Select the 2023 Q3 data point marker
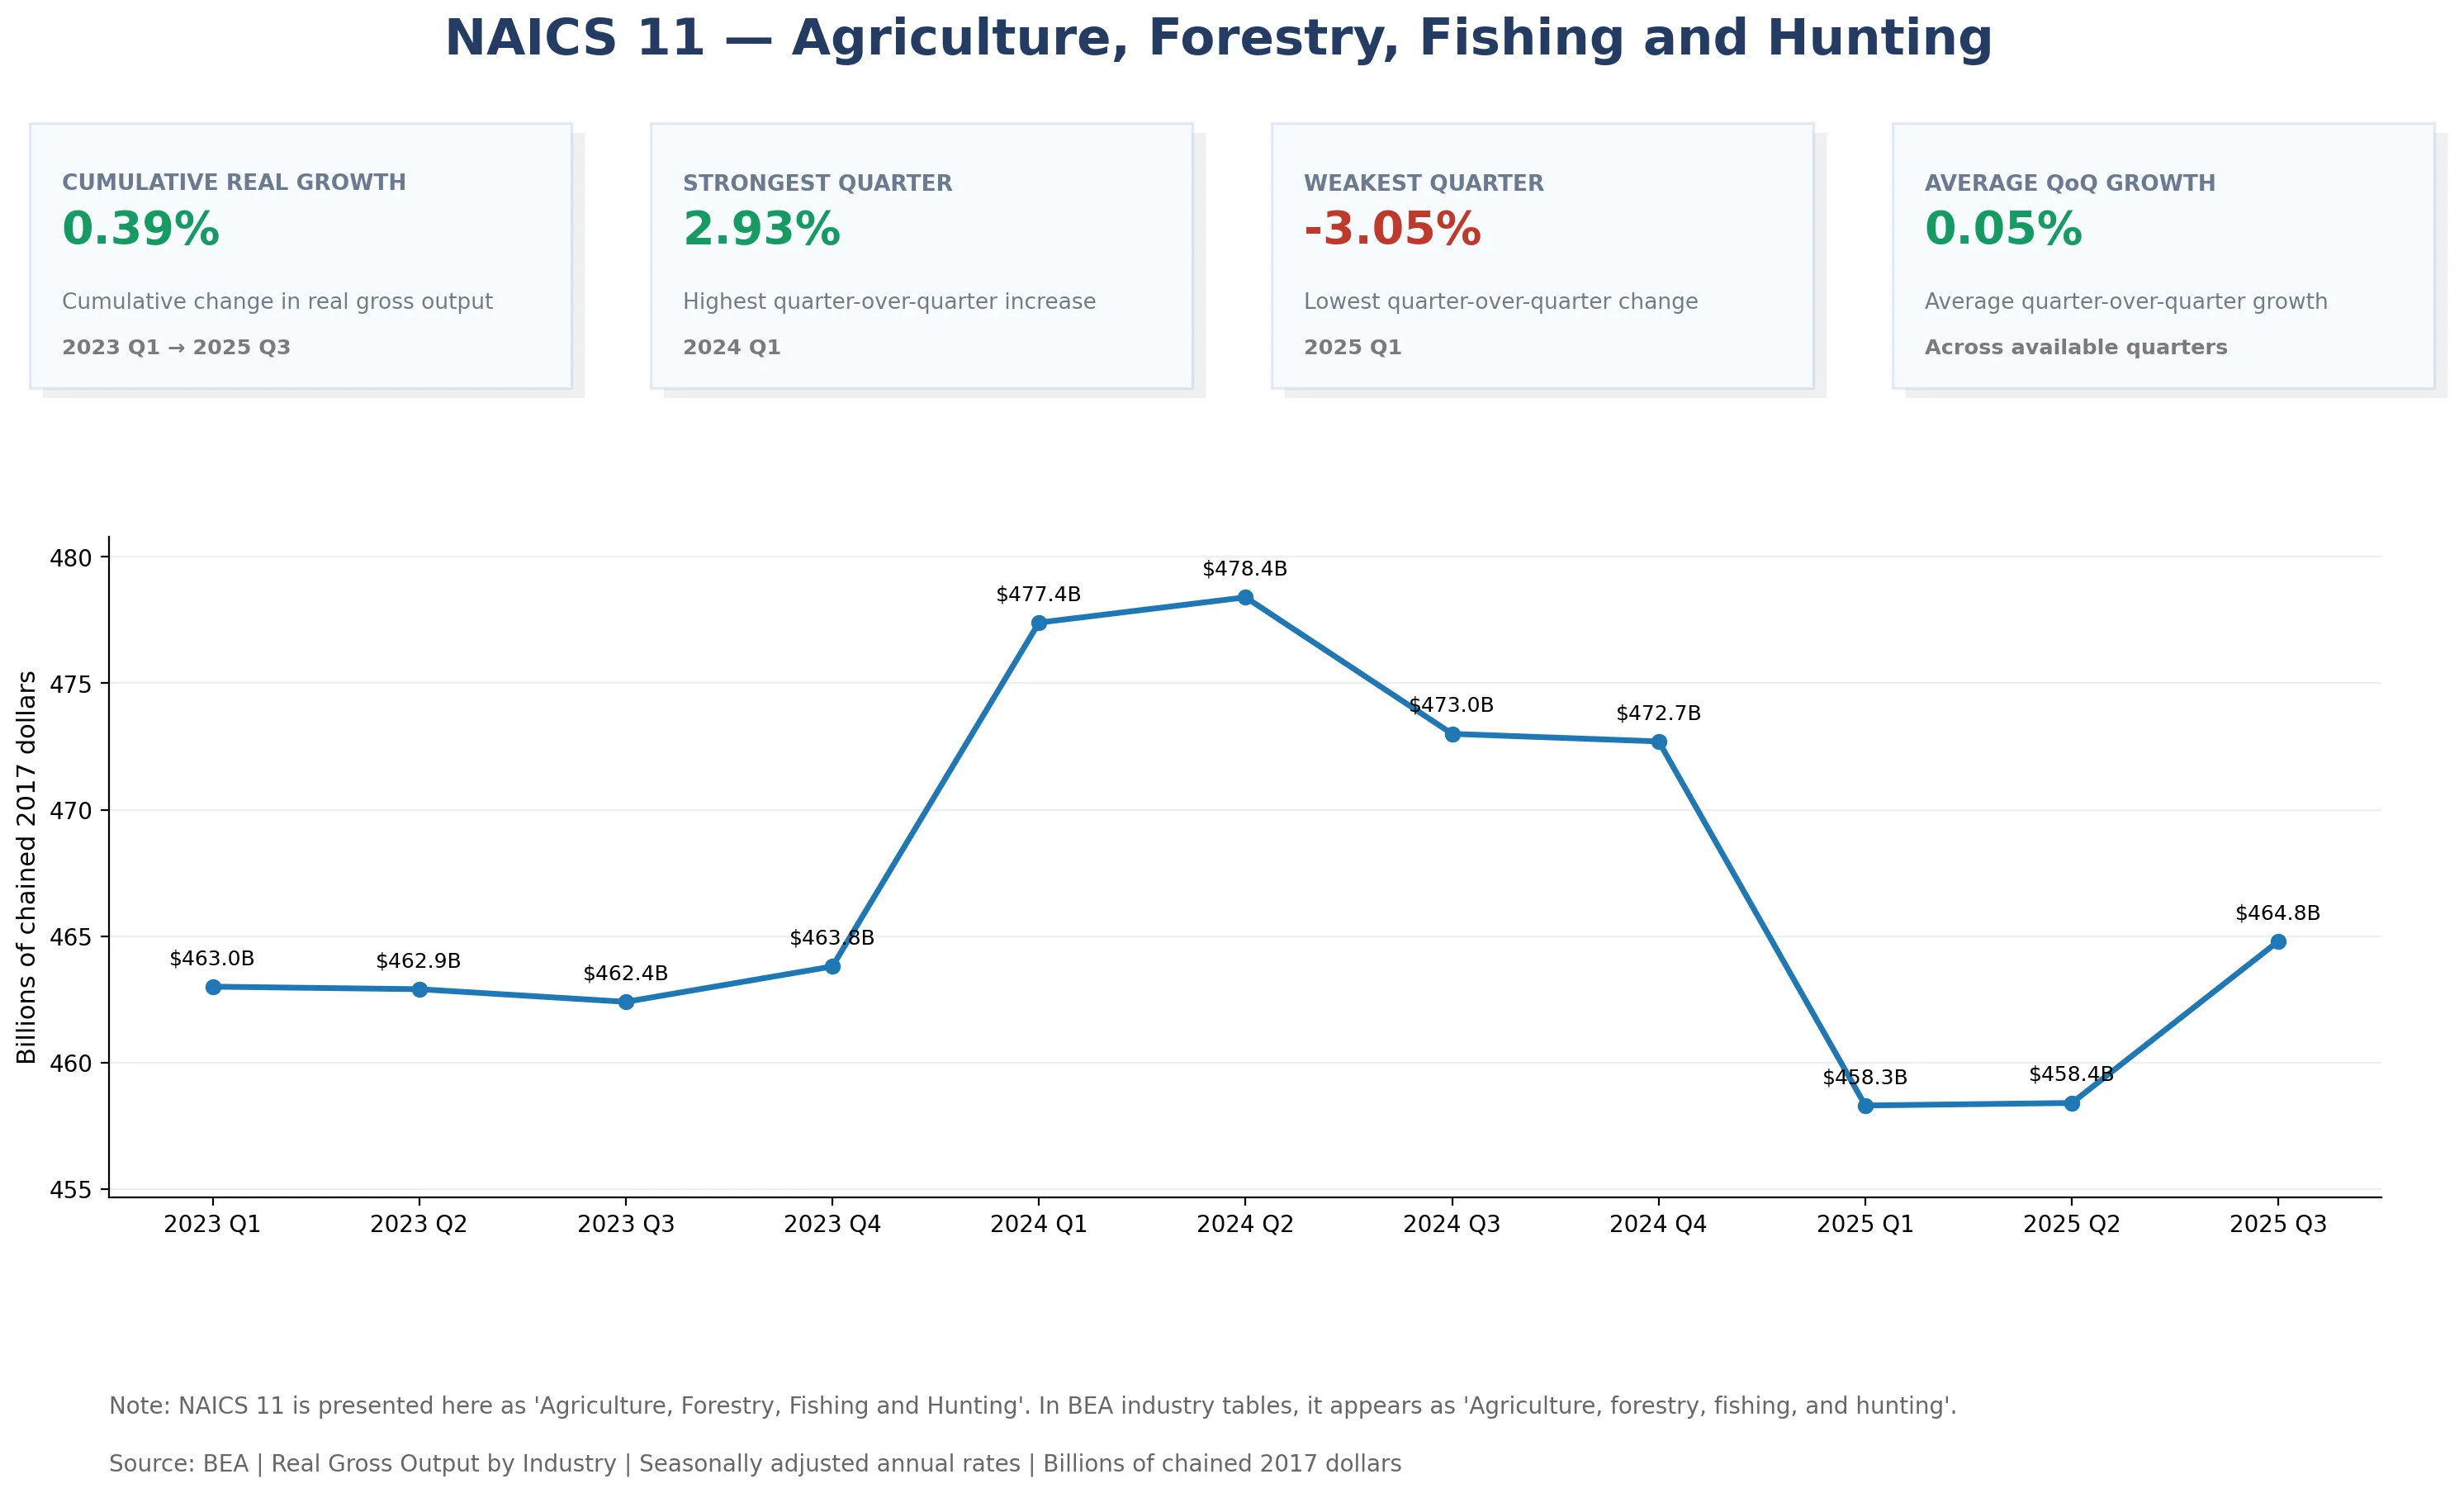 (626, 1002)
